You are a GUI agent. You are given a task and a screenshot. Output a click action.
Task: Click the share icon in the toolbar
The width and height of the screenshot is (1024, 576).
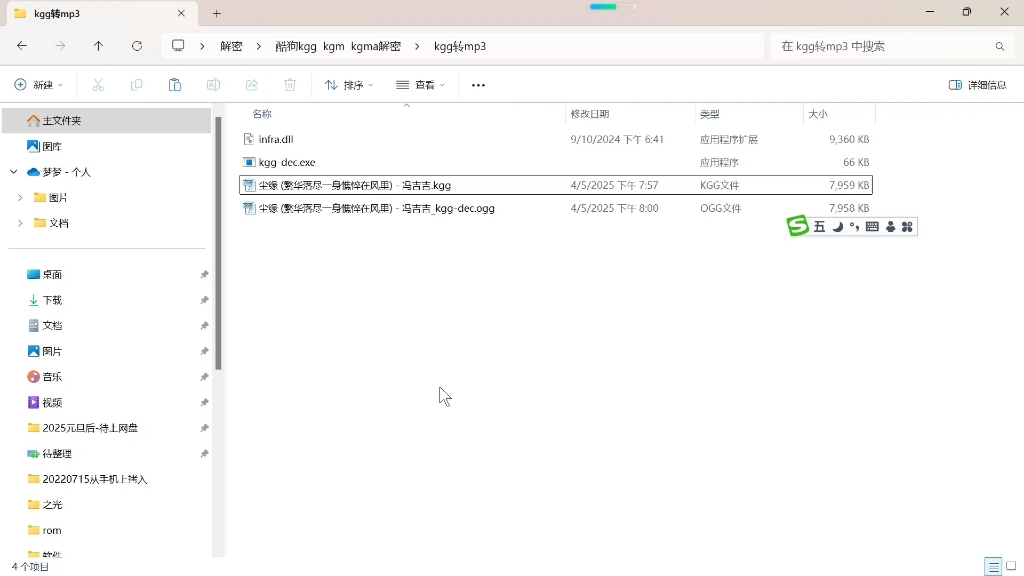pyautogui.click(x=251, y=85)
